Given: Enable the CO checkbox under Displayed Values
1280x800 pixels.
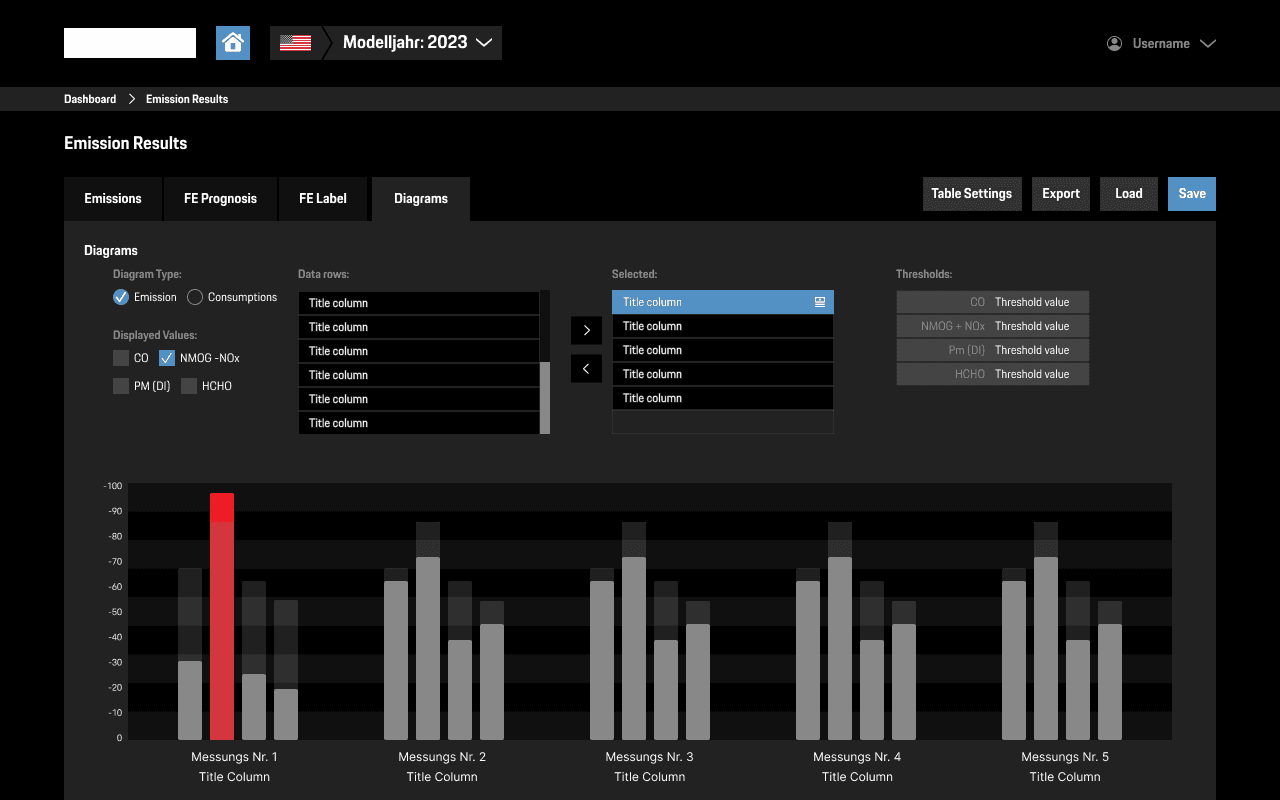Looking at the screenshot, I should tap(120, 357).
